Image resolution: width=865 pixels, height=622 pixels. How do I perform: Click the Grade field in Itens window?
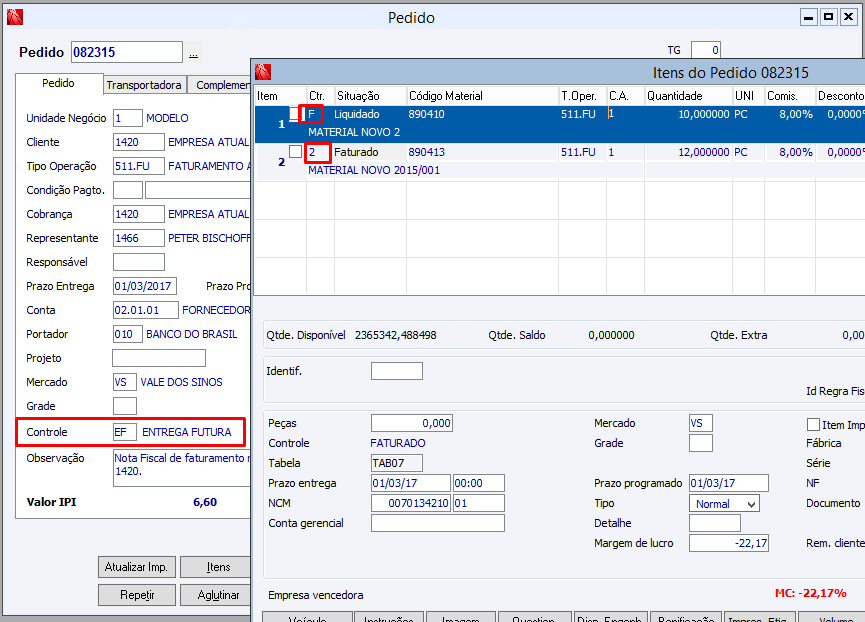701,443
